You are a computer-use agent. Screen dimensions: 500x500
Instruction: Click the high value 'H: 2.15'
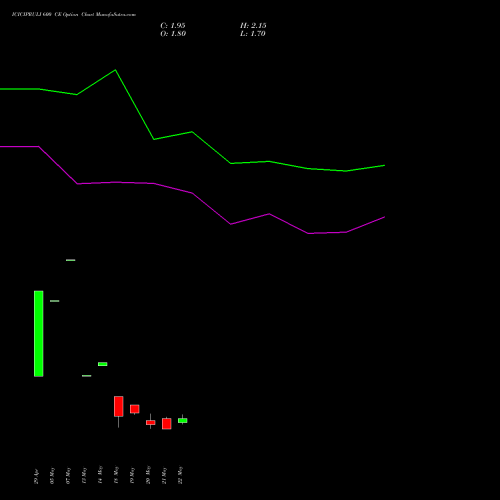click(253, 26)
